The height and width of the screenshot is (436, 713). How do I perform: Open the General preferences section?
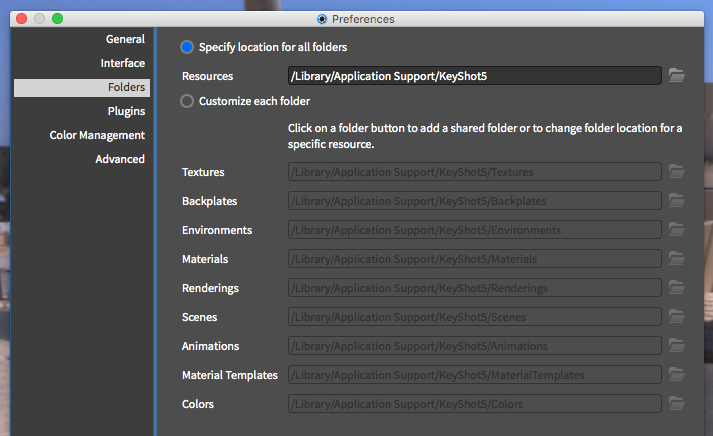126,39
